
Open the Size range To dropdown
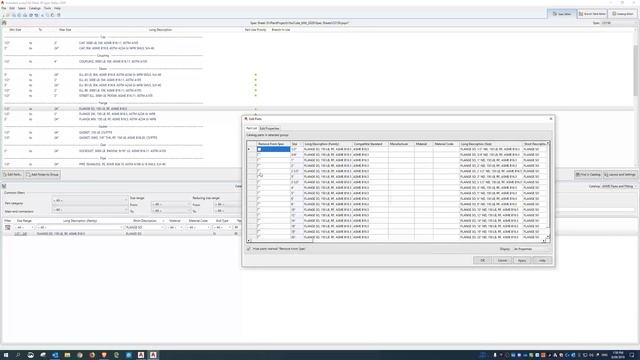coord(170,211)
